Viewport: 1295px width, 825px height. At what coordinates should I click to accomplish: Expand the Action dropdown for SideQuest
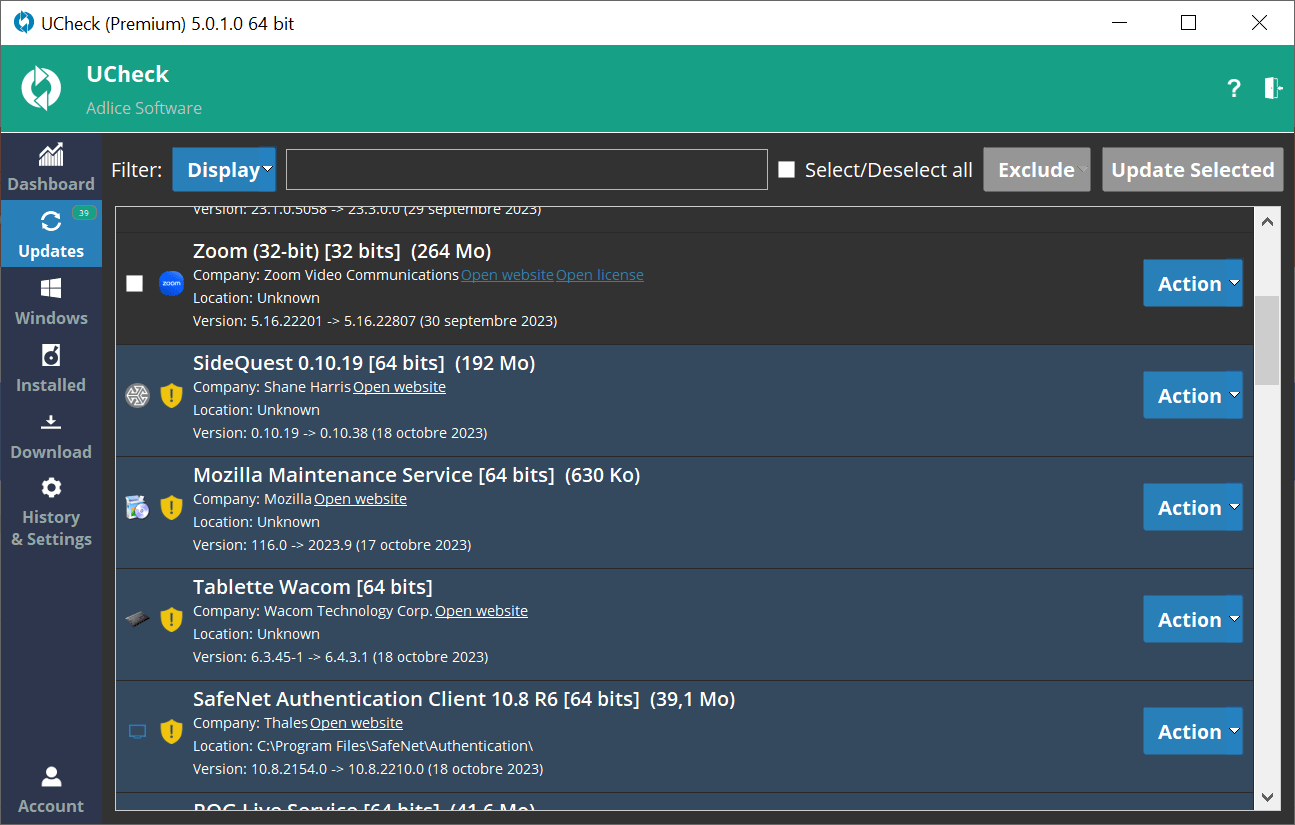pos(1192,395)
